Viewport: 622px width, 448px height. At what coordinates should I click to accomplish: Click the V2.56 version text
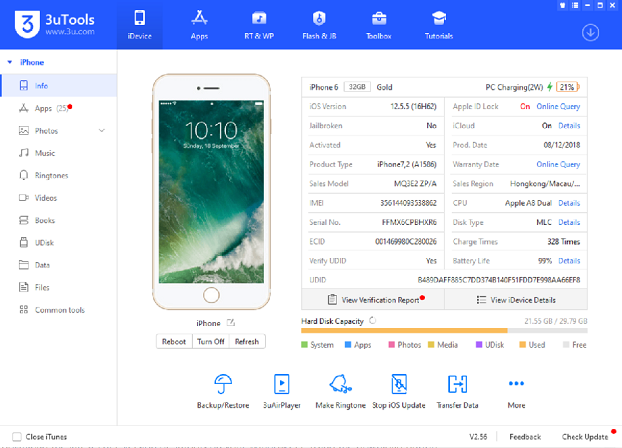[478, 436]
